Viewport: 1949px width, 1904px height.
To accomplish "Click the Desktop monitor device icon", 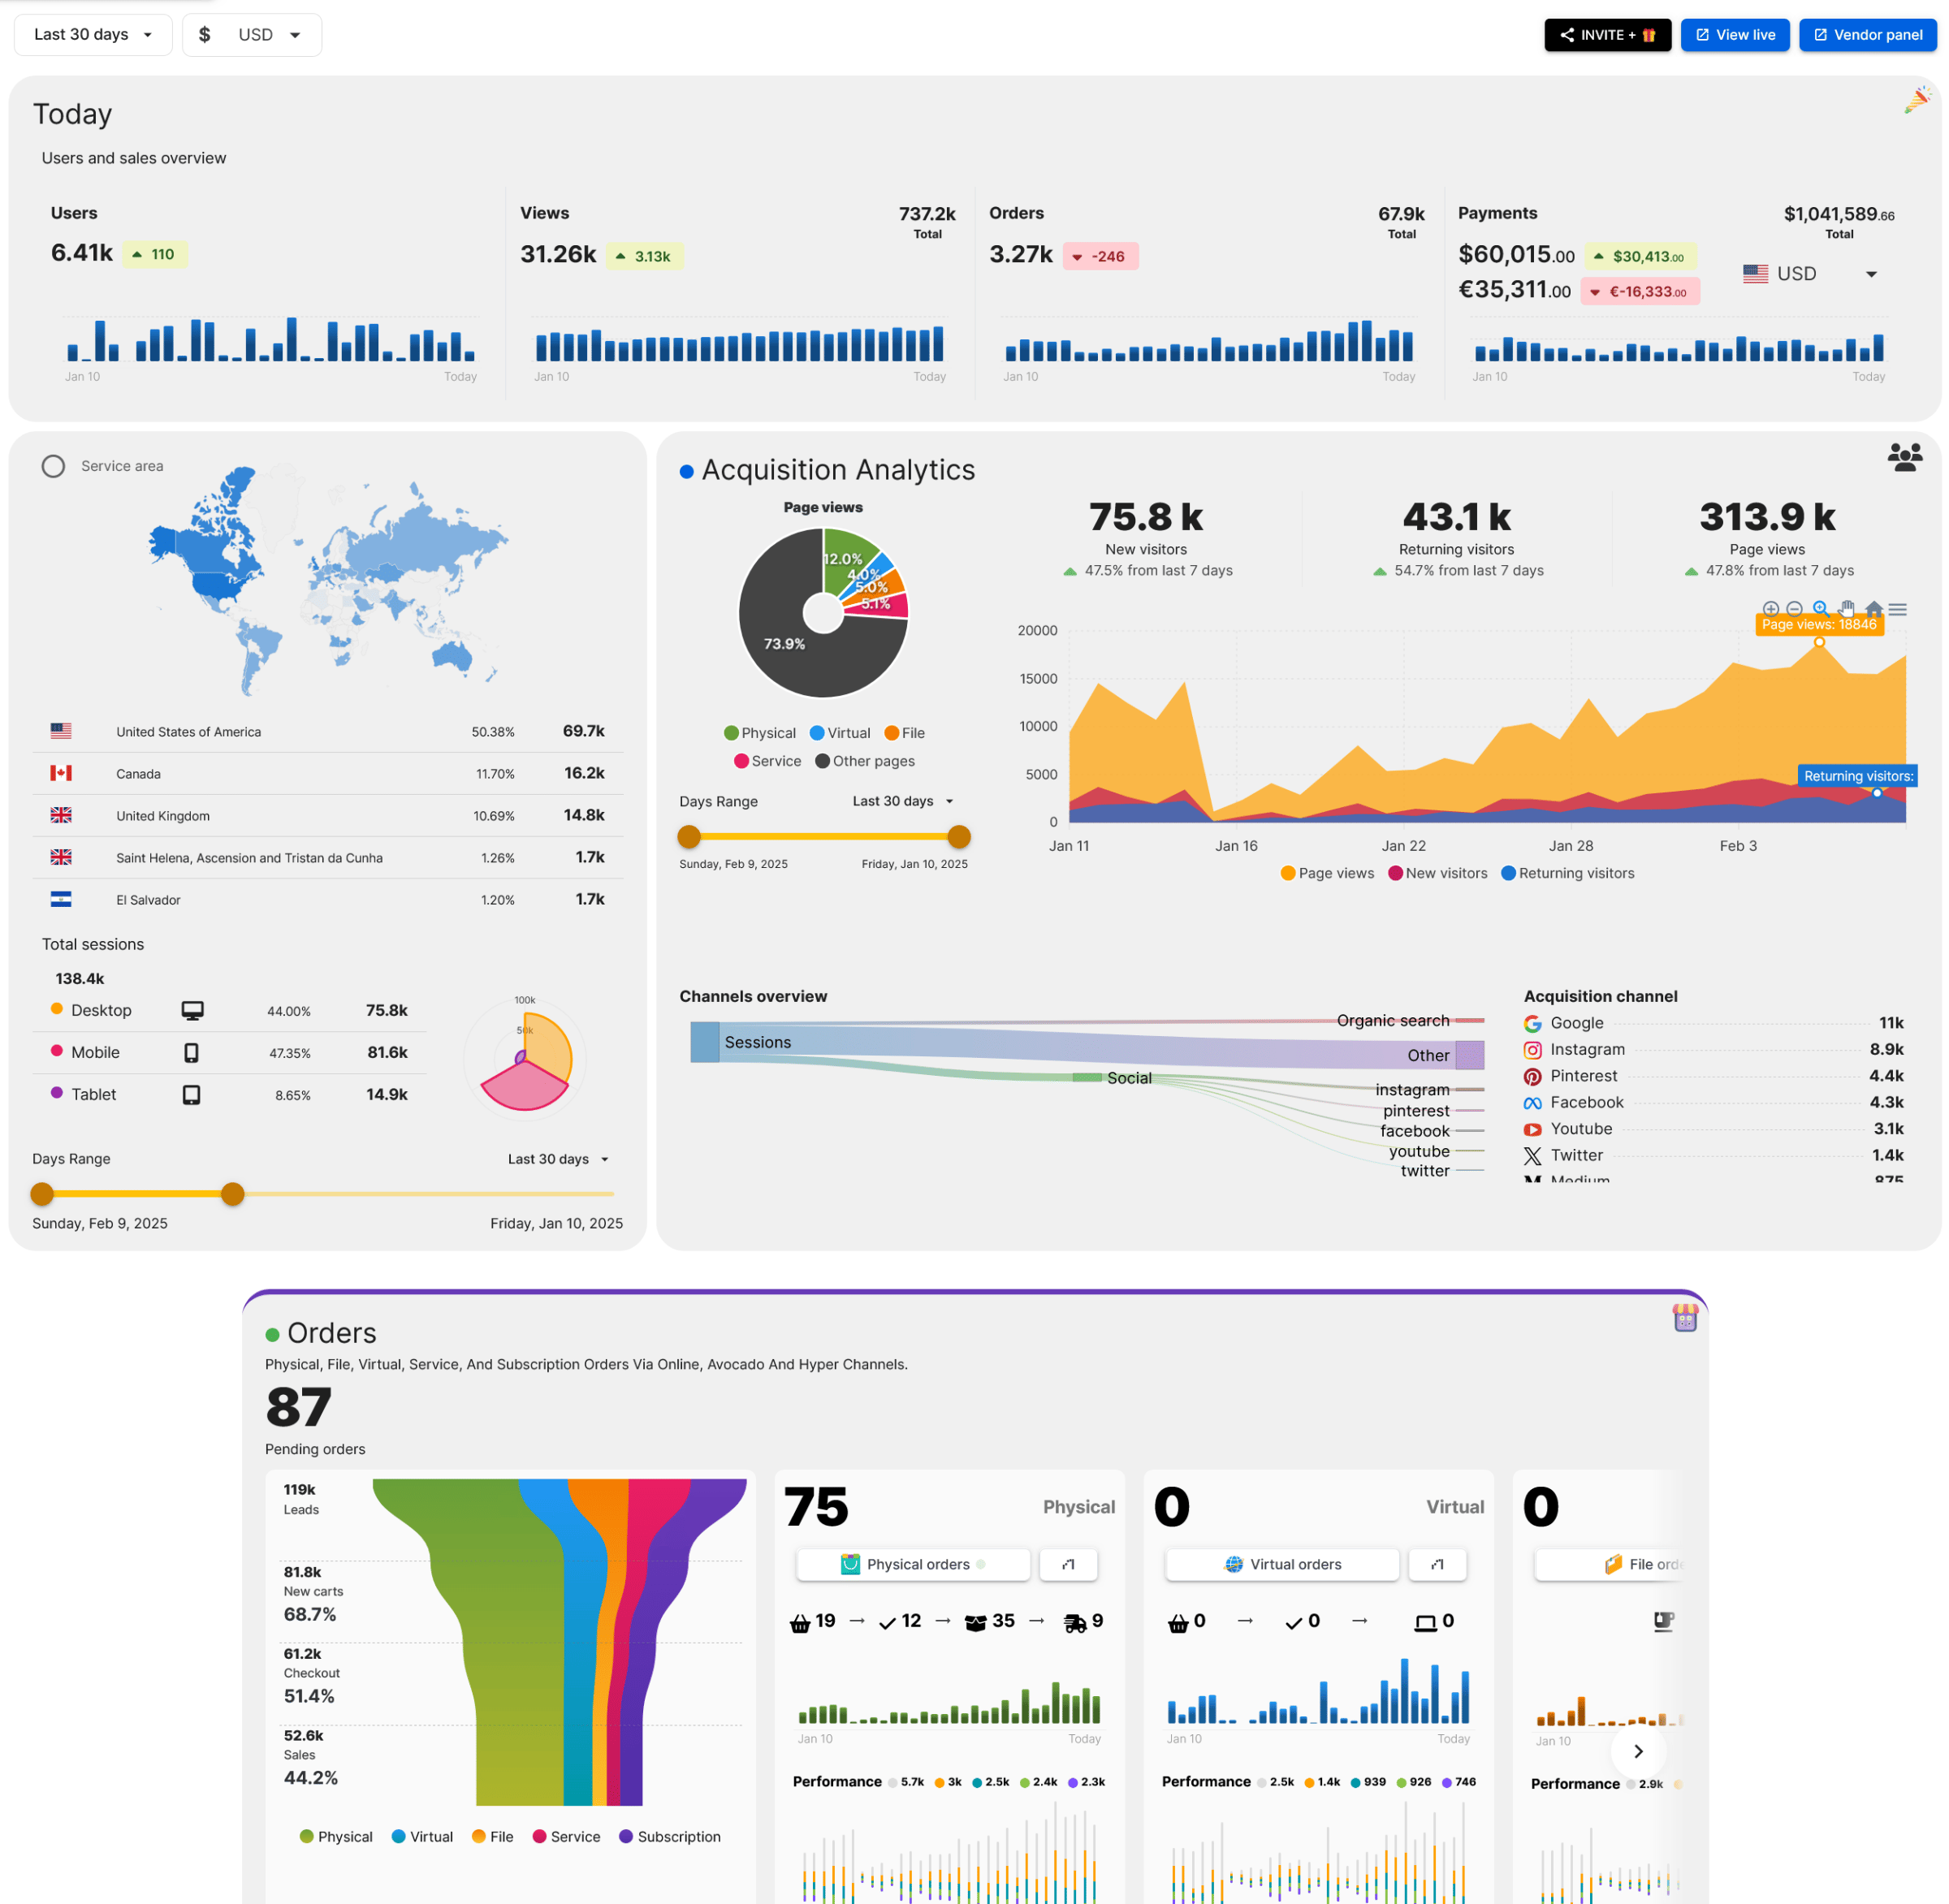I will (193, 1011).
